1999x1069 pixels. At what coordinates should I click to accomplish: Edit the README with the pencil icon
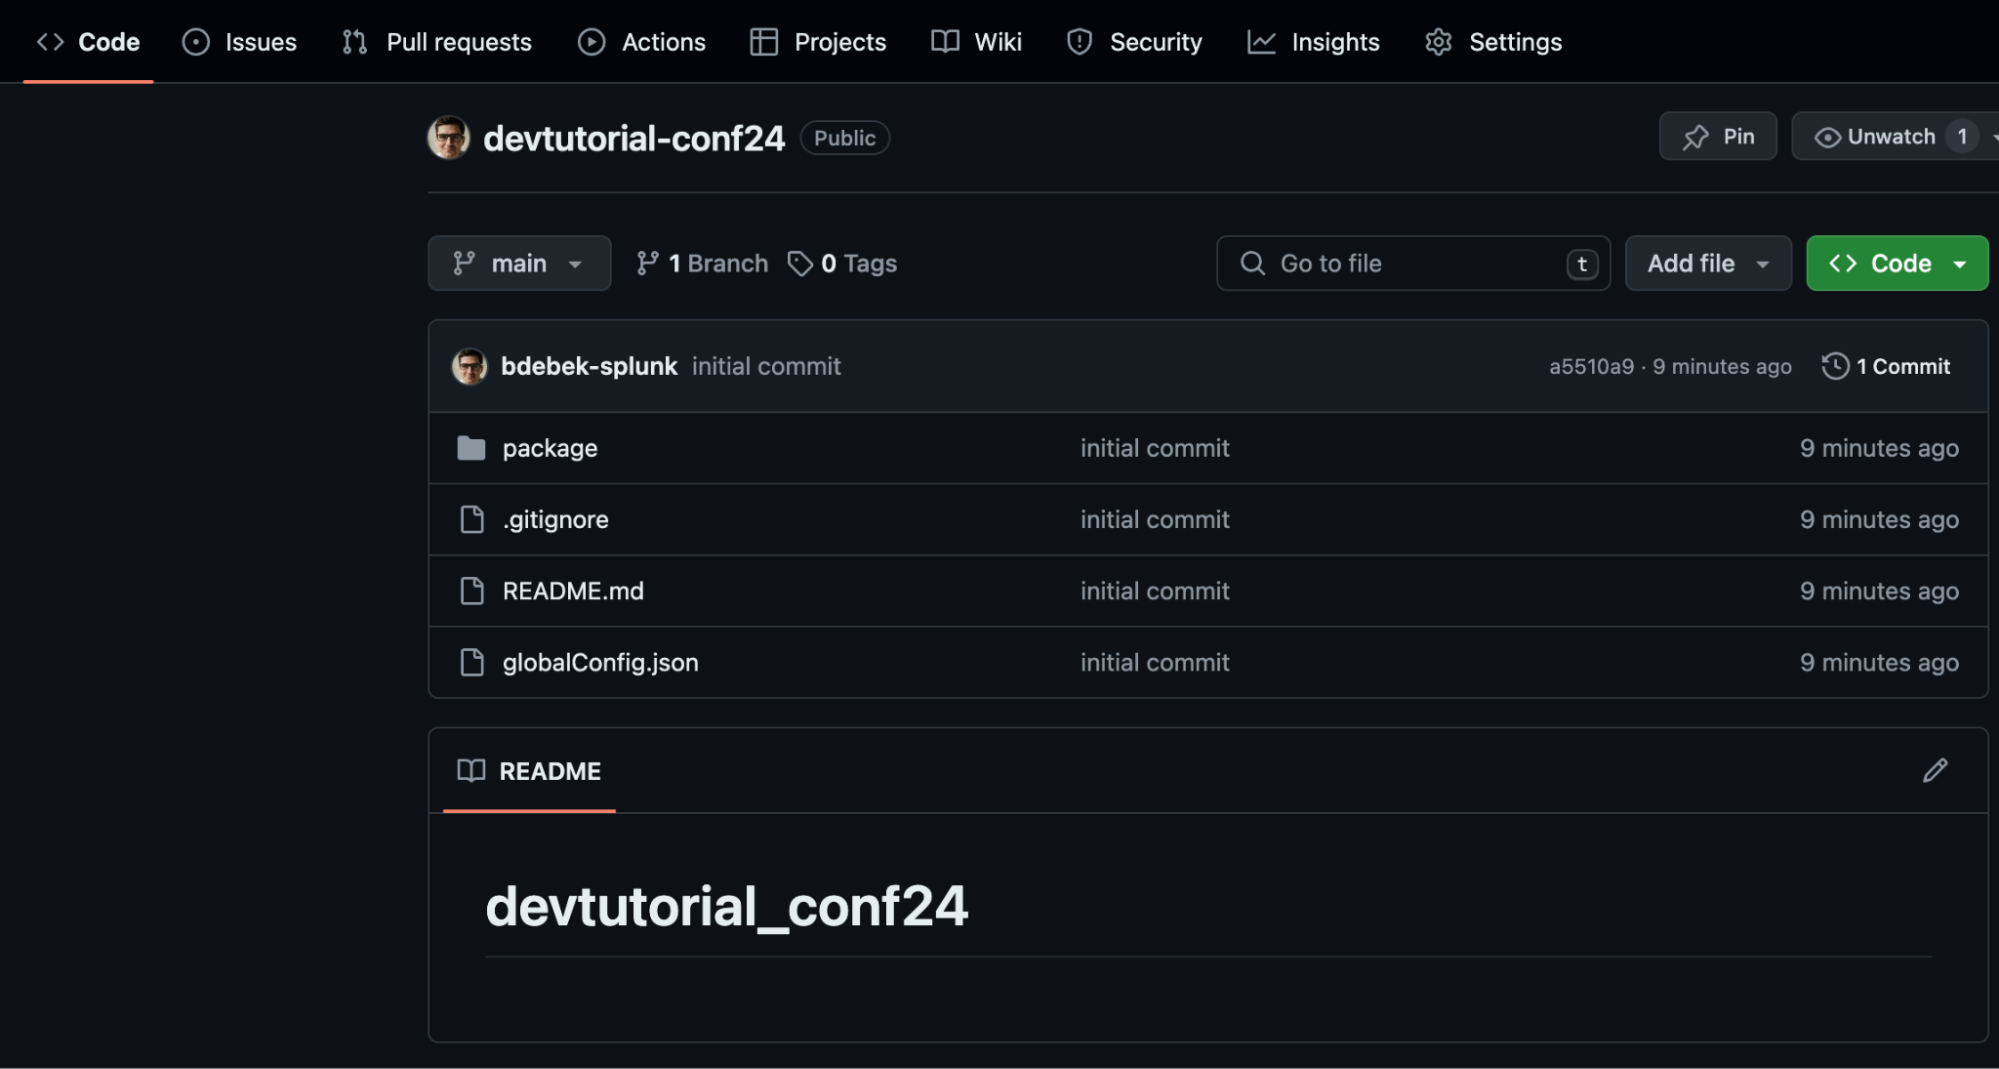point(1935,770)
